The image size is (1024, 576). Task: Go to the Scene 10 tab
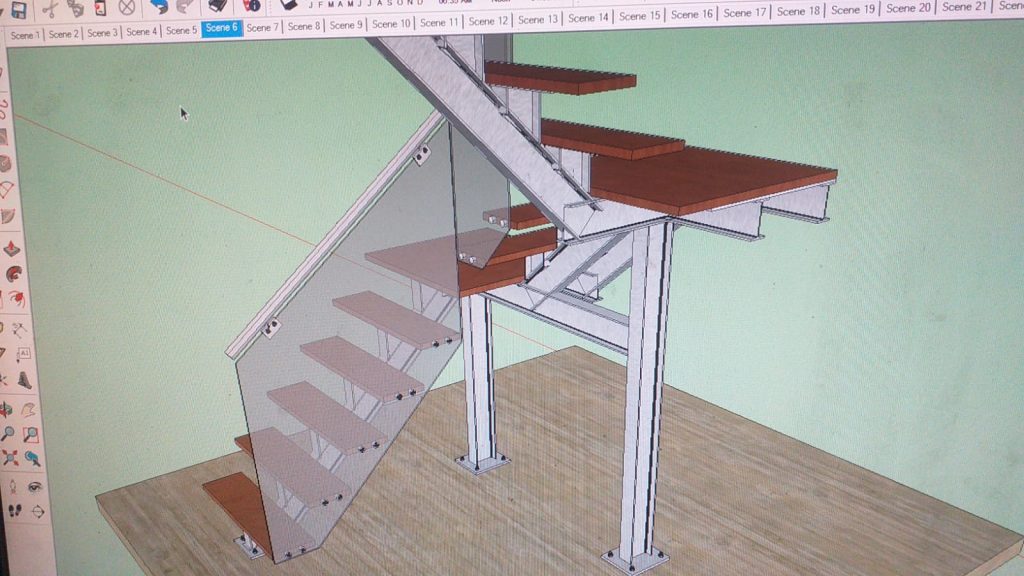pyautogui.click(x=391, y=23)
